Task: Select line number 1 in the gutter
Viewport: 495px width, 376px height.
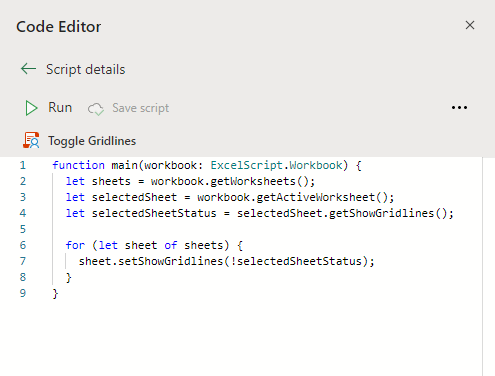Action: tap(23, 165)
